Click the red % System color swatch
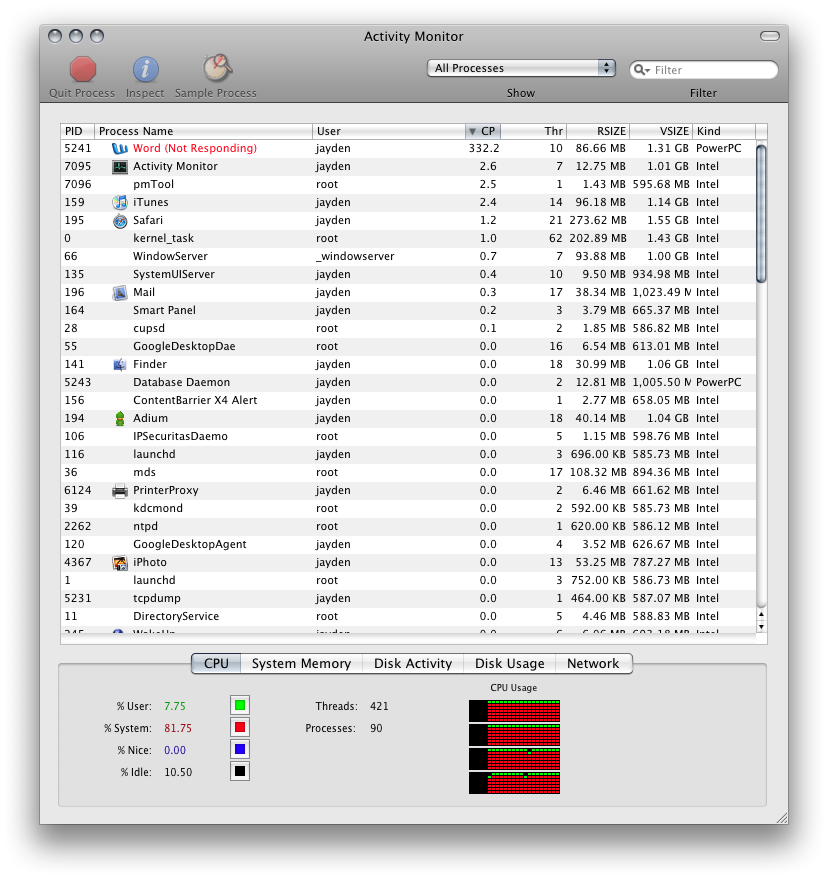The image size is (828, 879). [240, 727]
